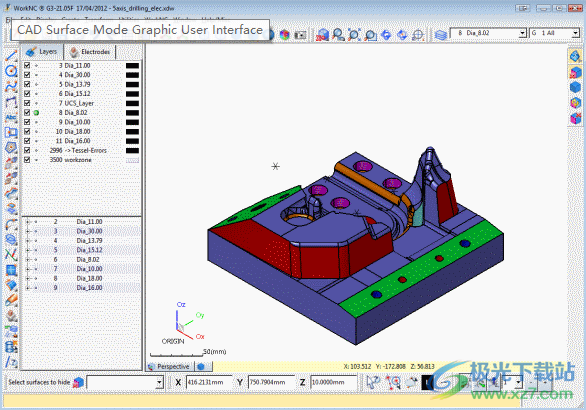Click the Y coordinate input field

pyautogui.click(x=271, y=382)
